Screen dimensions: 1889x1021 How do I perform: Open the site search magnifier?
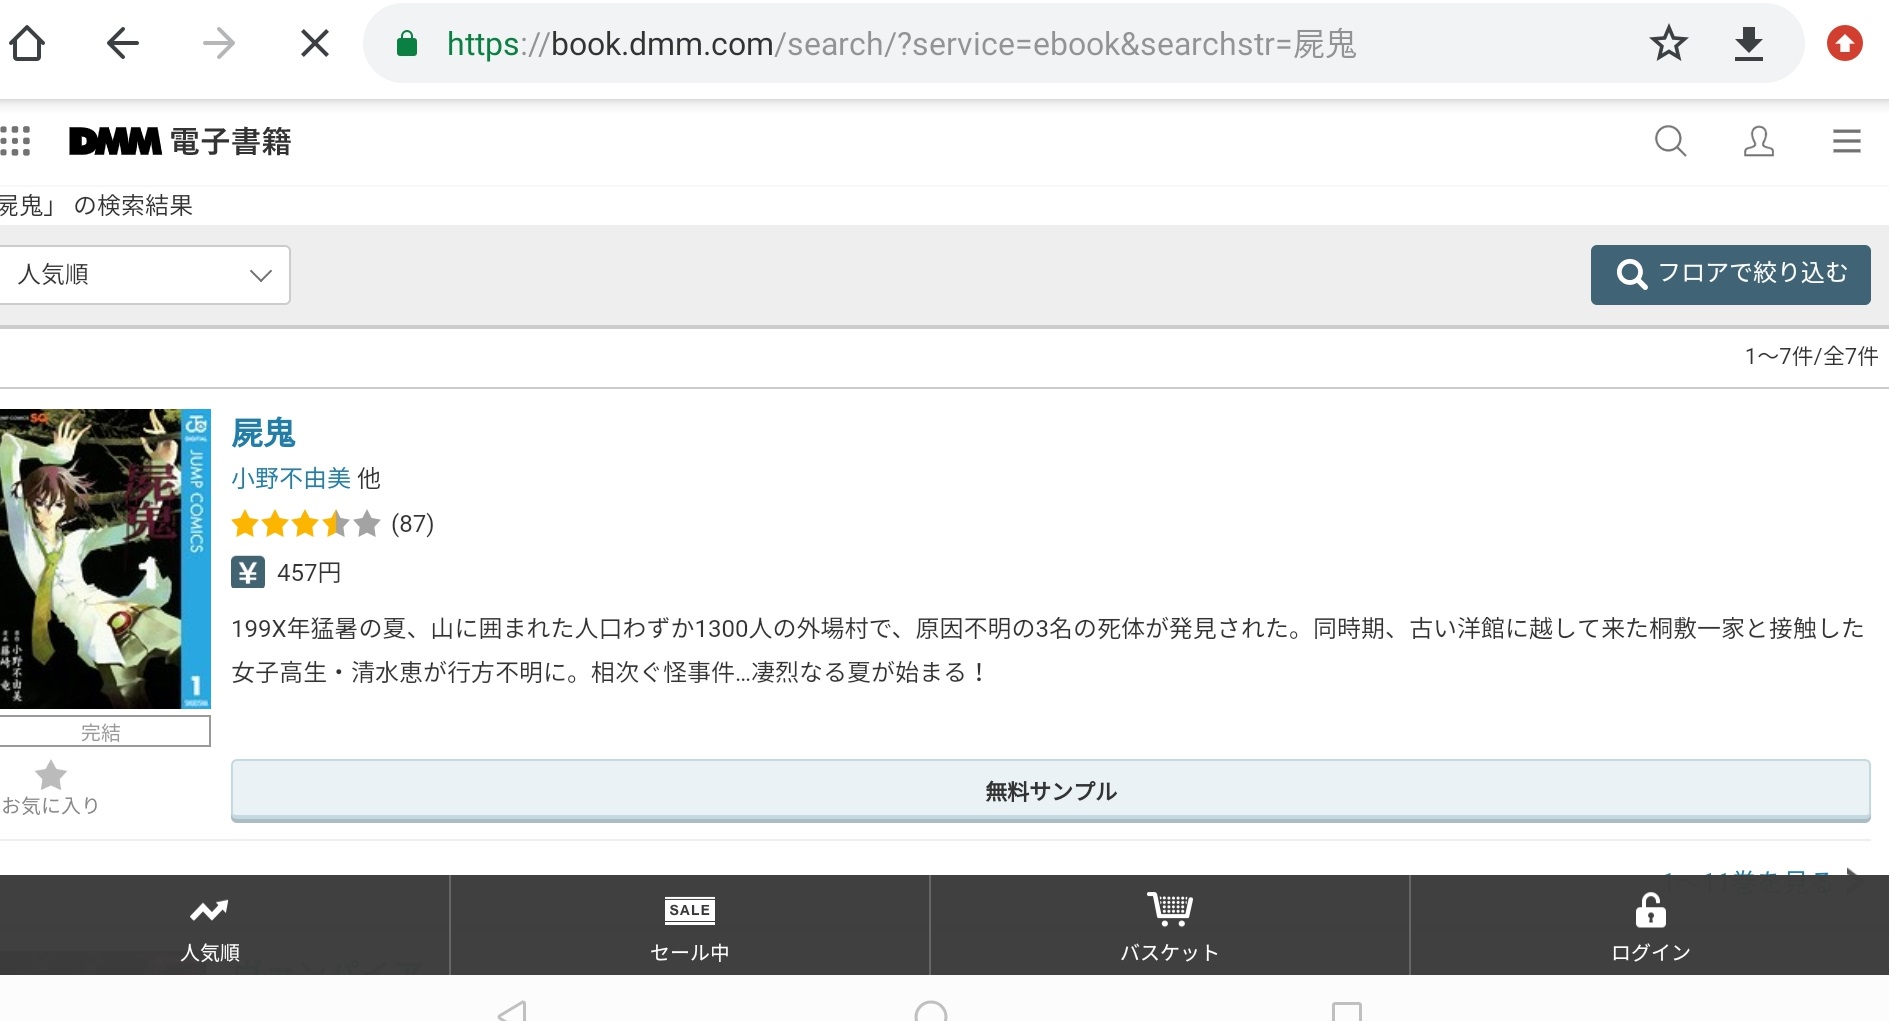(1670, 141)
